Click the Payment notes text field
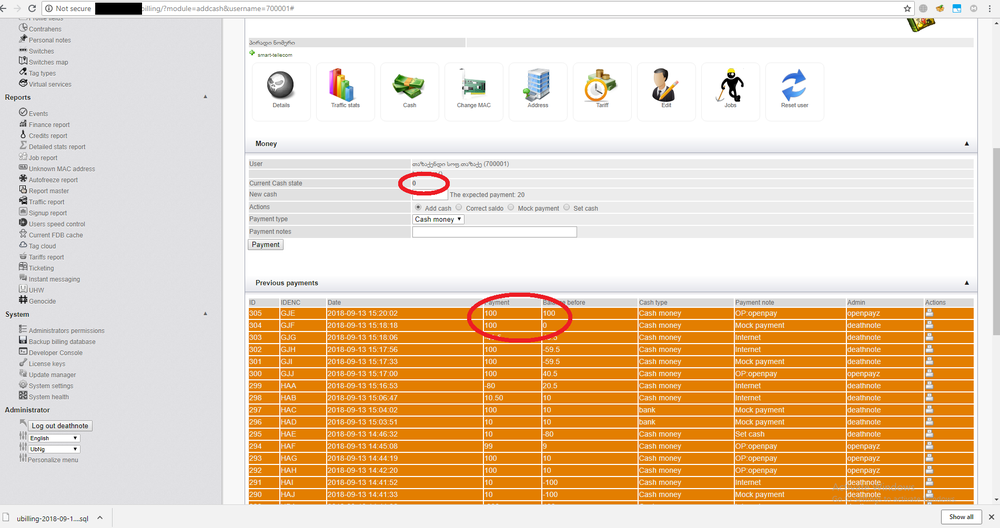The image size is (1000, 528). [x=494, y=232]
